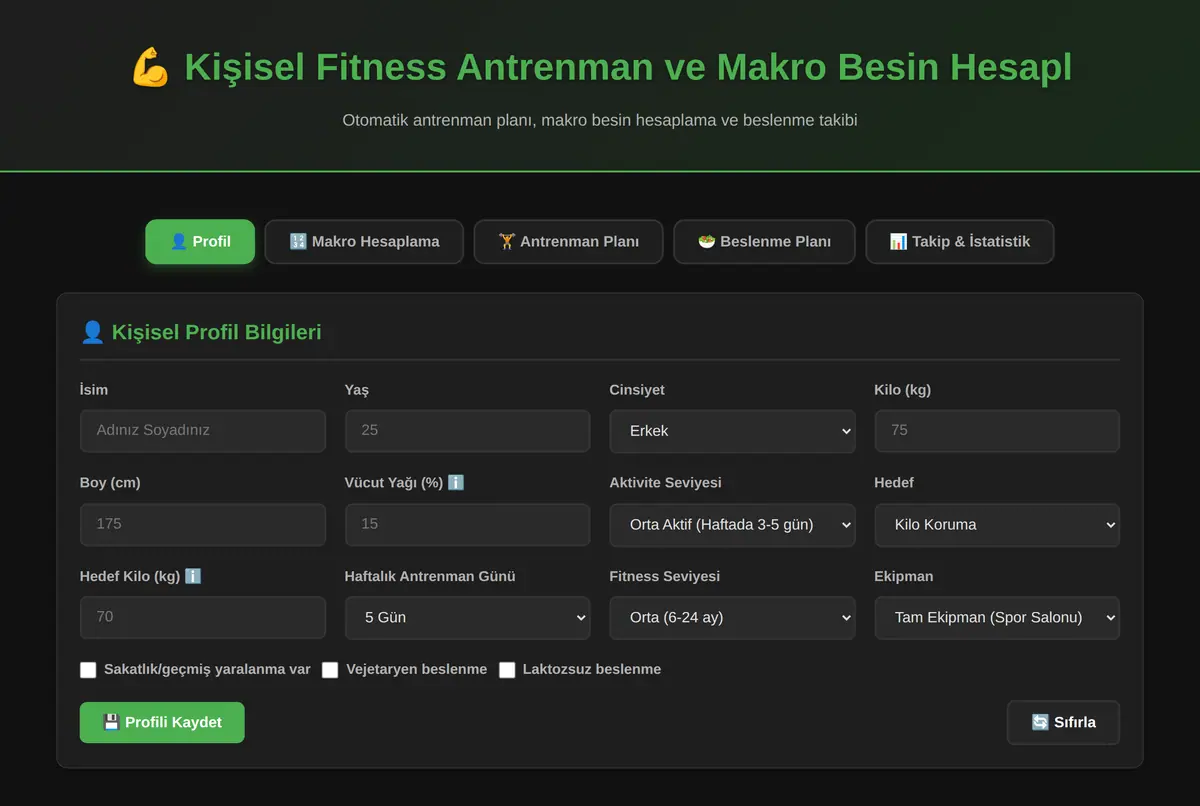Screen dimensions: 1200x806
Task: Focus the Vücut Yağı (%) input field
Action: tap(467, 525)
